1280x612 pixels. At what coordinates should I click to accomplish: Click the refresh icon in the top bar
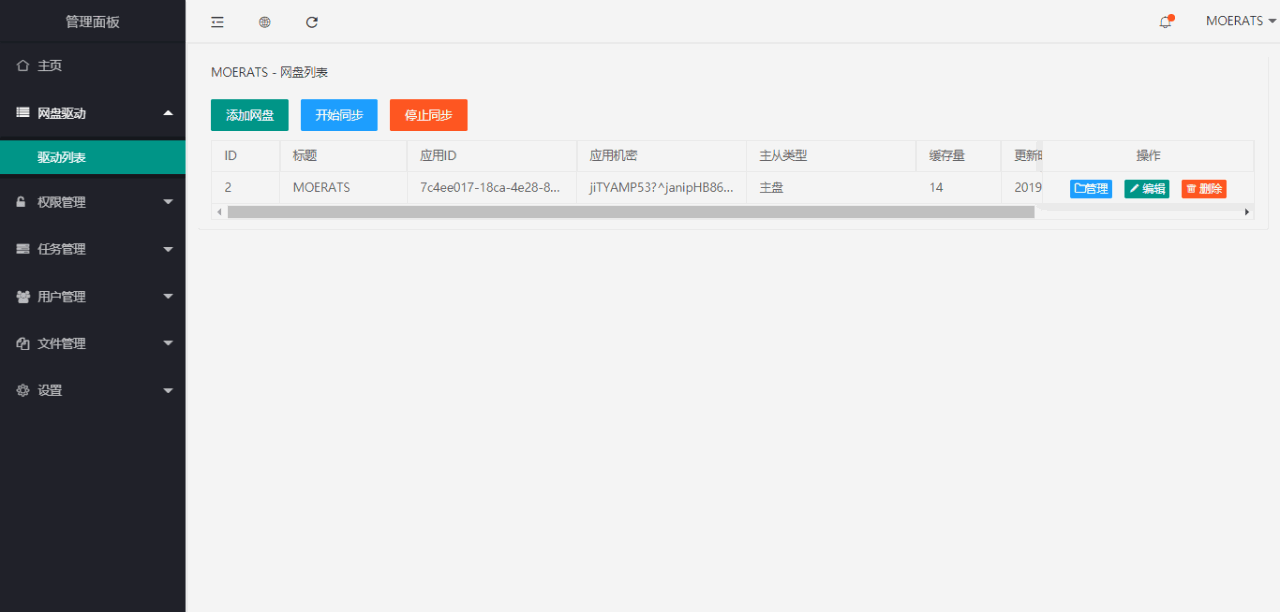click(312, 22)
